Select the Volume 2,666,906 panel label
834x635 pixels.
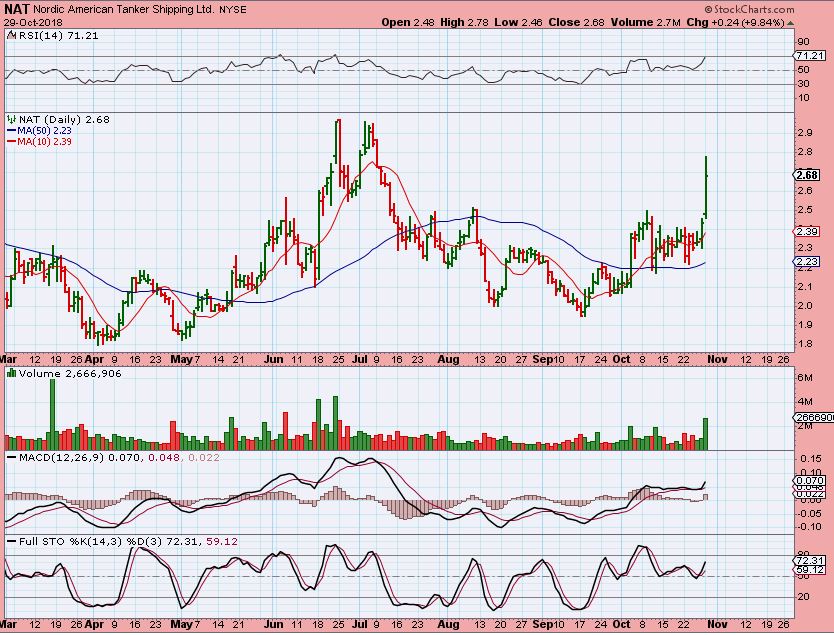point(70,373)
